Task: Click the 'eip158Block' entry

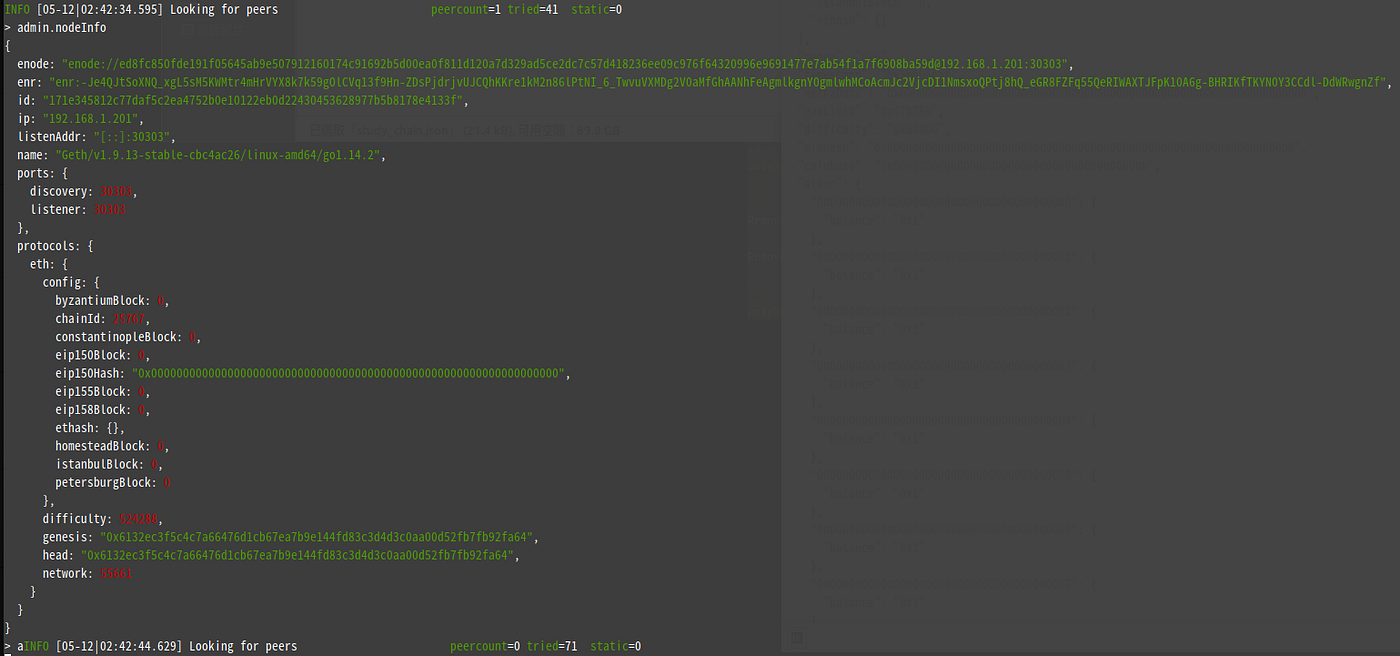Action: [103, 410]
